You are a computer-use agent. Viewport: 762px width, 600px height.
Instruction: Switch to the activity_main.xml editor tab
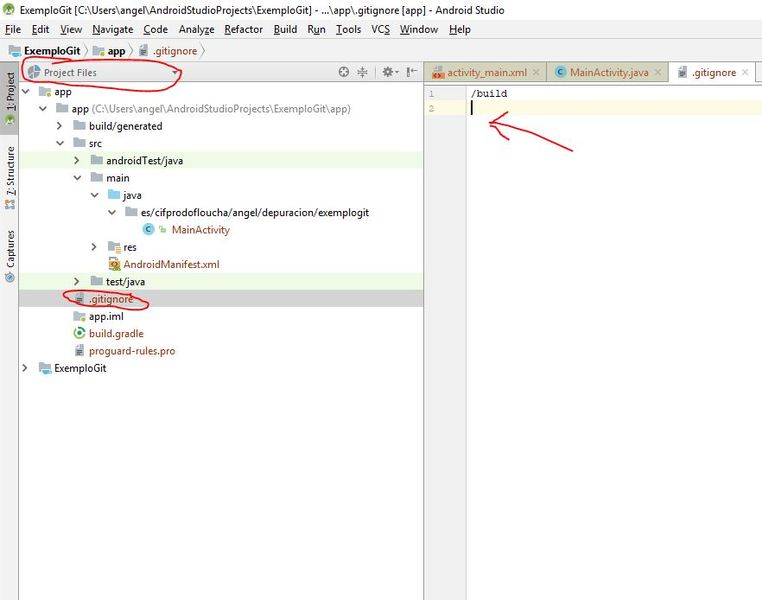(x=486, y=72)
